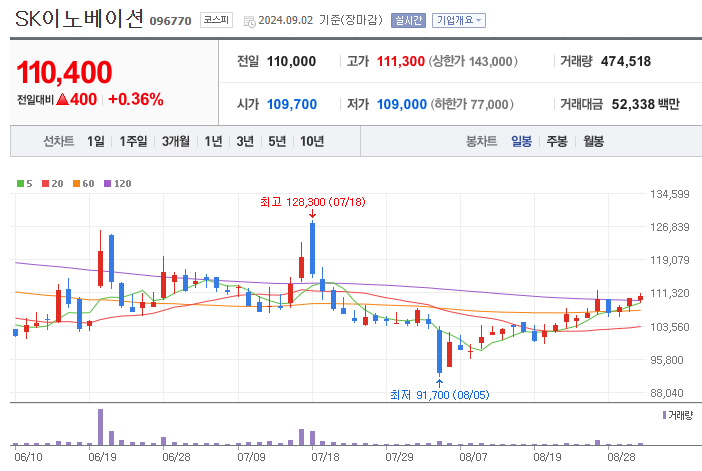Click the 시가 value 109,700
702x471 pixels.
pyautogui.click(x=292, y=104)
